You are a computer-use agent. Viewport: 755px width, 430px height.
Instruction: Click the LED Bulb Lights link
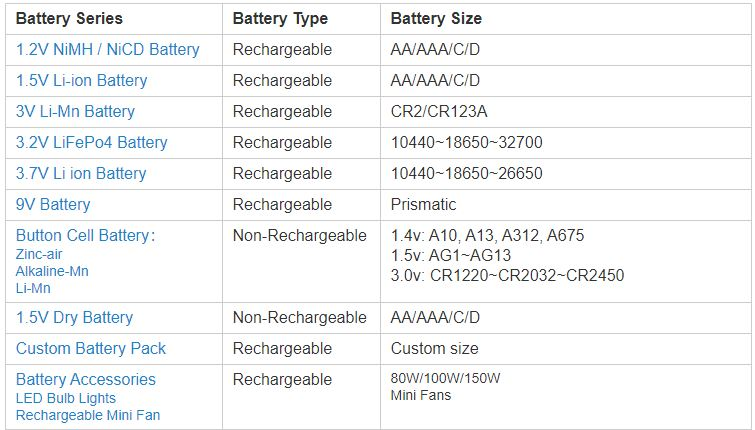(65, 398)
